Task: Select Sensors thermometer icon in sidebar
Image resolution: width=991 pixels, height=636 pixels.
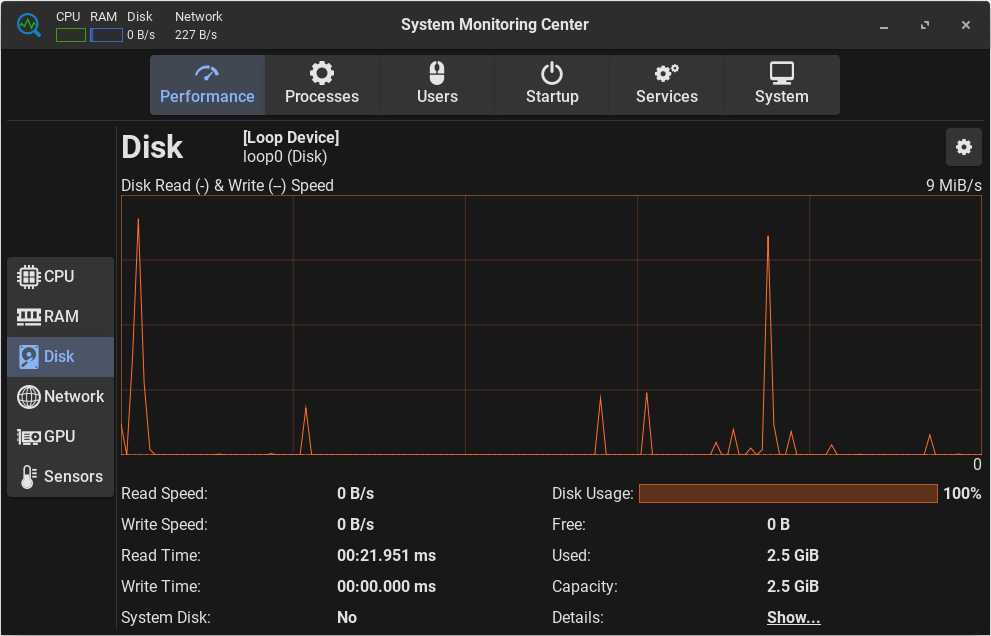Action: coord(28,476)
